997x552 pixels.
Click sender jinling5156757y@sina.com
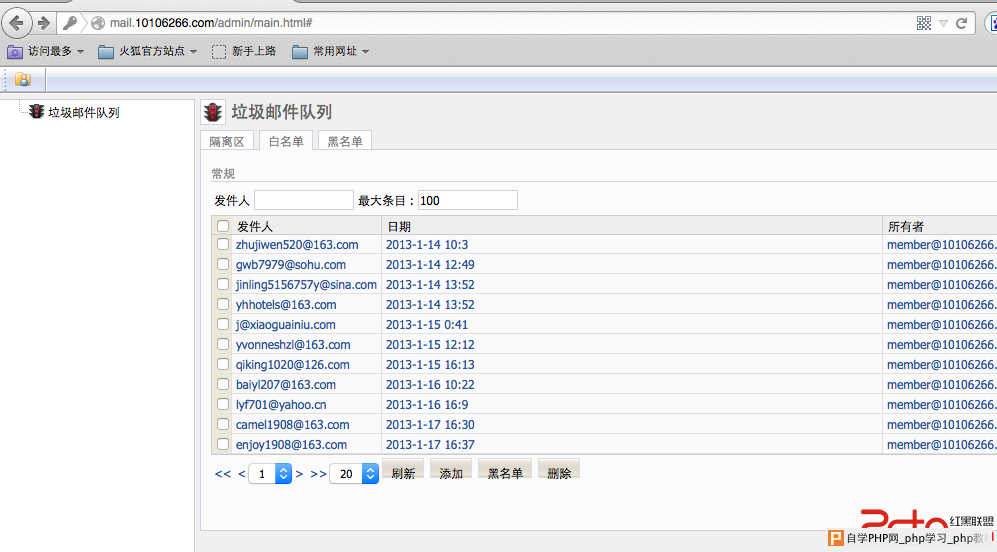point(306,285)
